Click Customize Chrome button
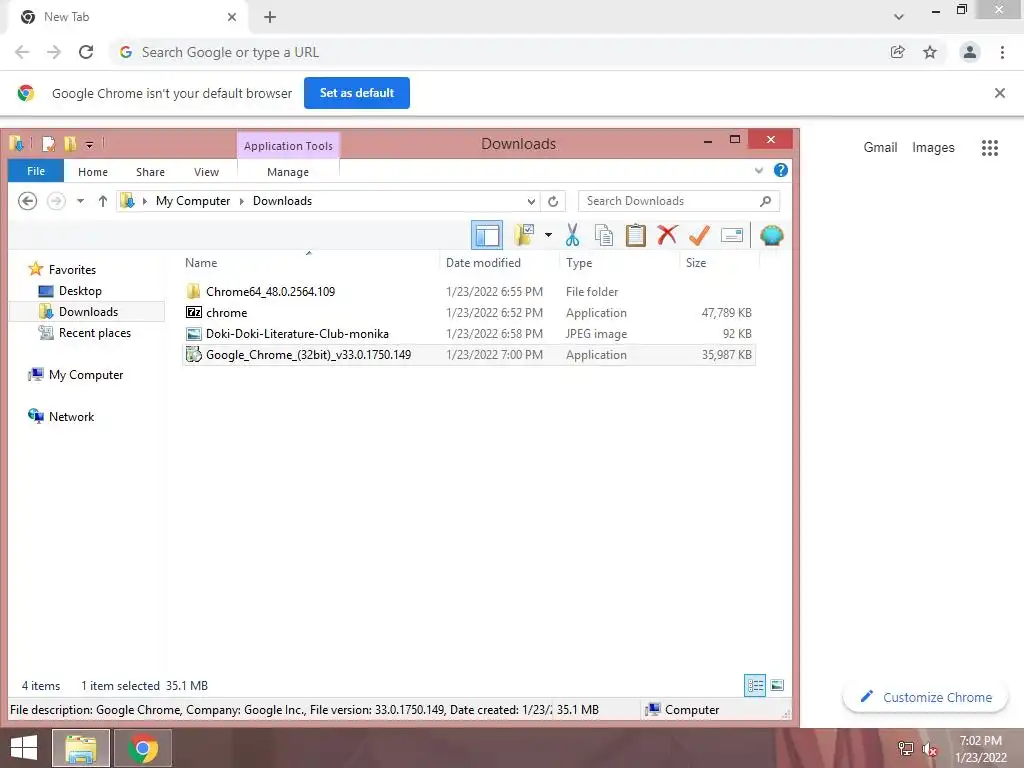The height and width of the screenshot is (768, 1024). 925,697
